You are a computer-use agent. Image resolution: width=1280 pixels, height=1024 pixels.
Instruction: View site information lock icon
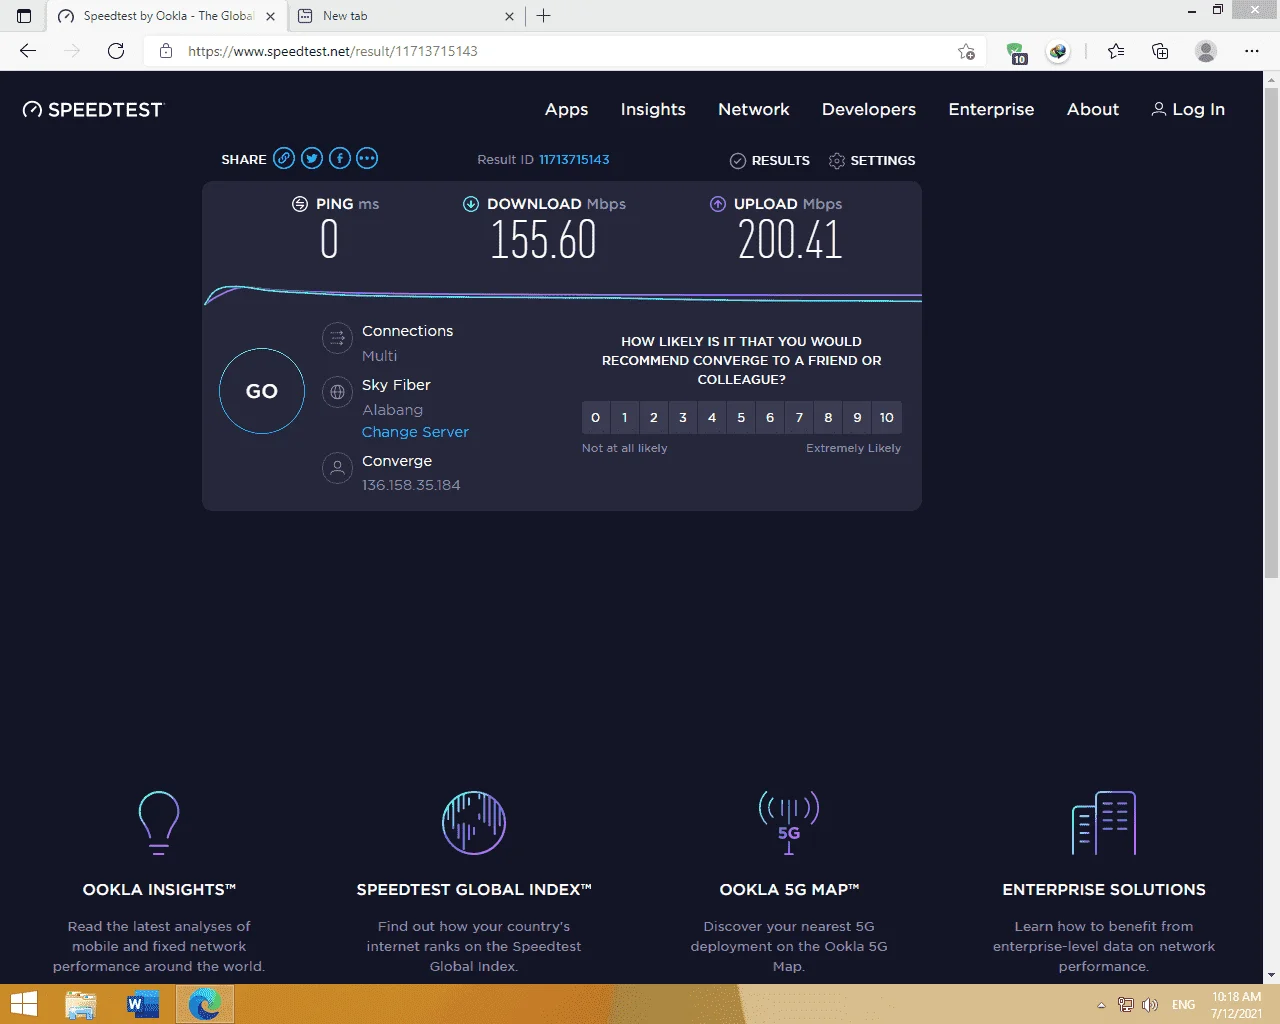(166, 51)
